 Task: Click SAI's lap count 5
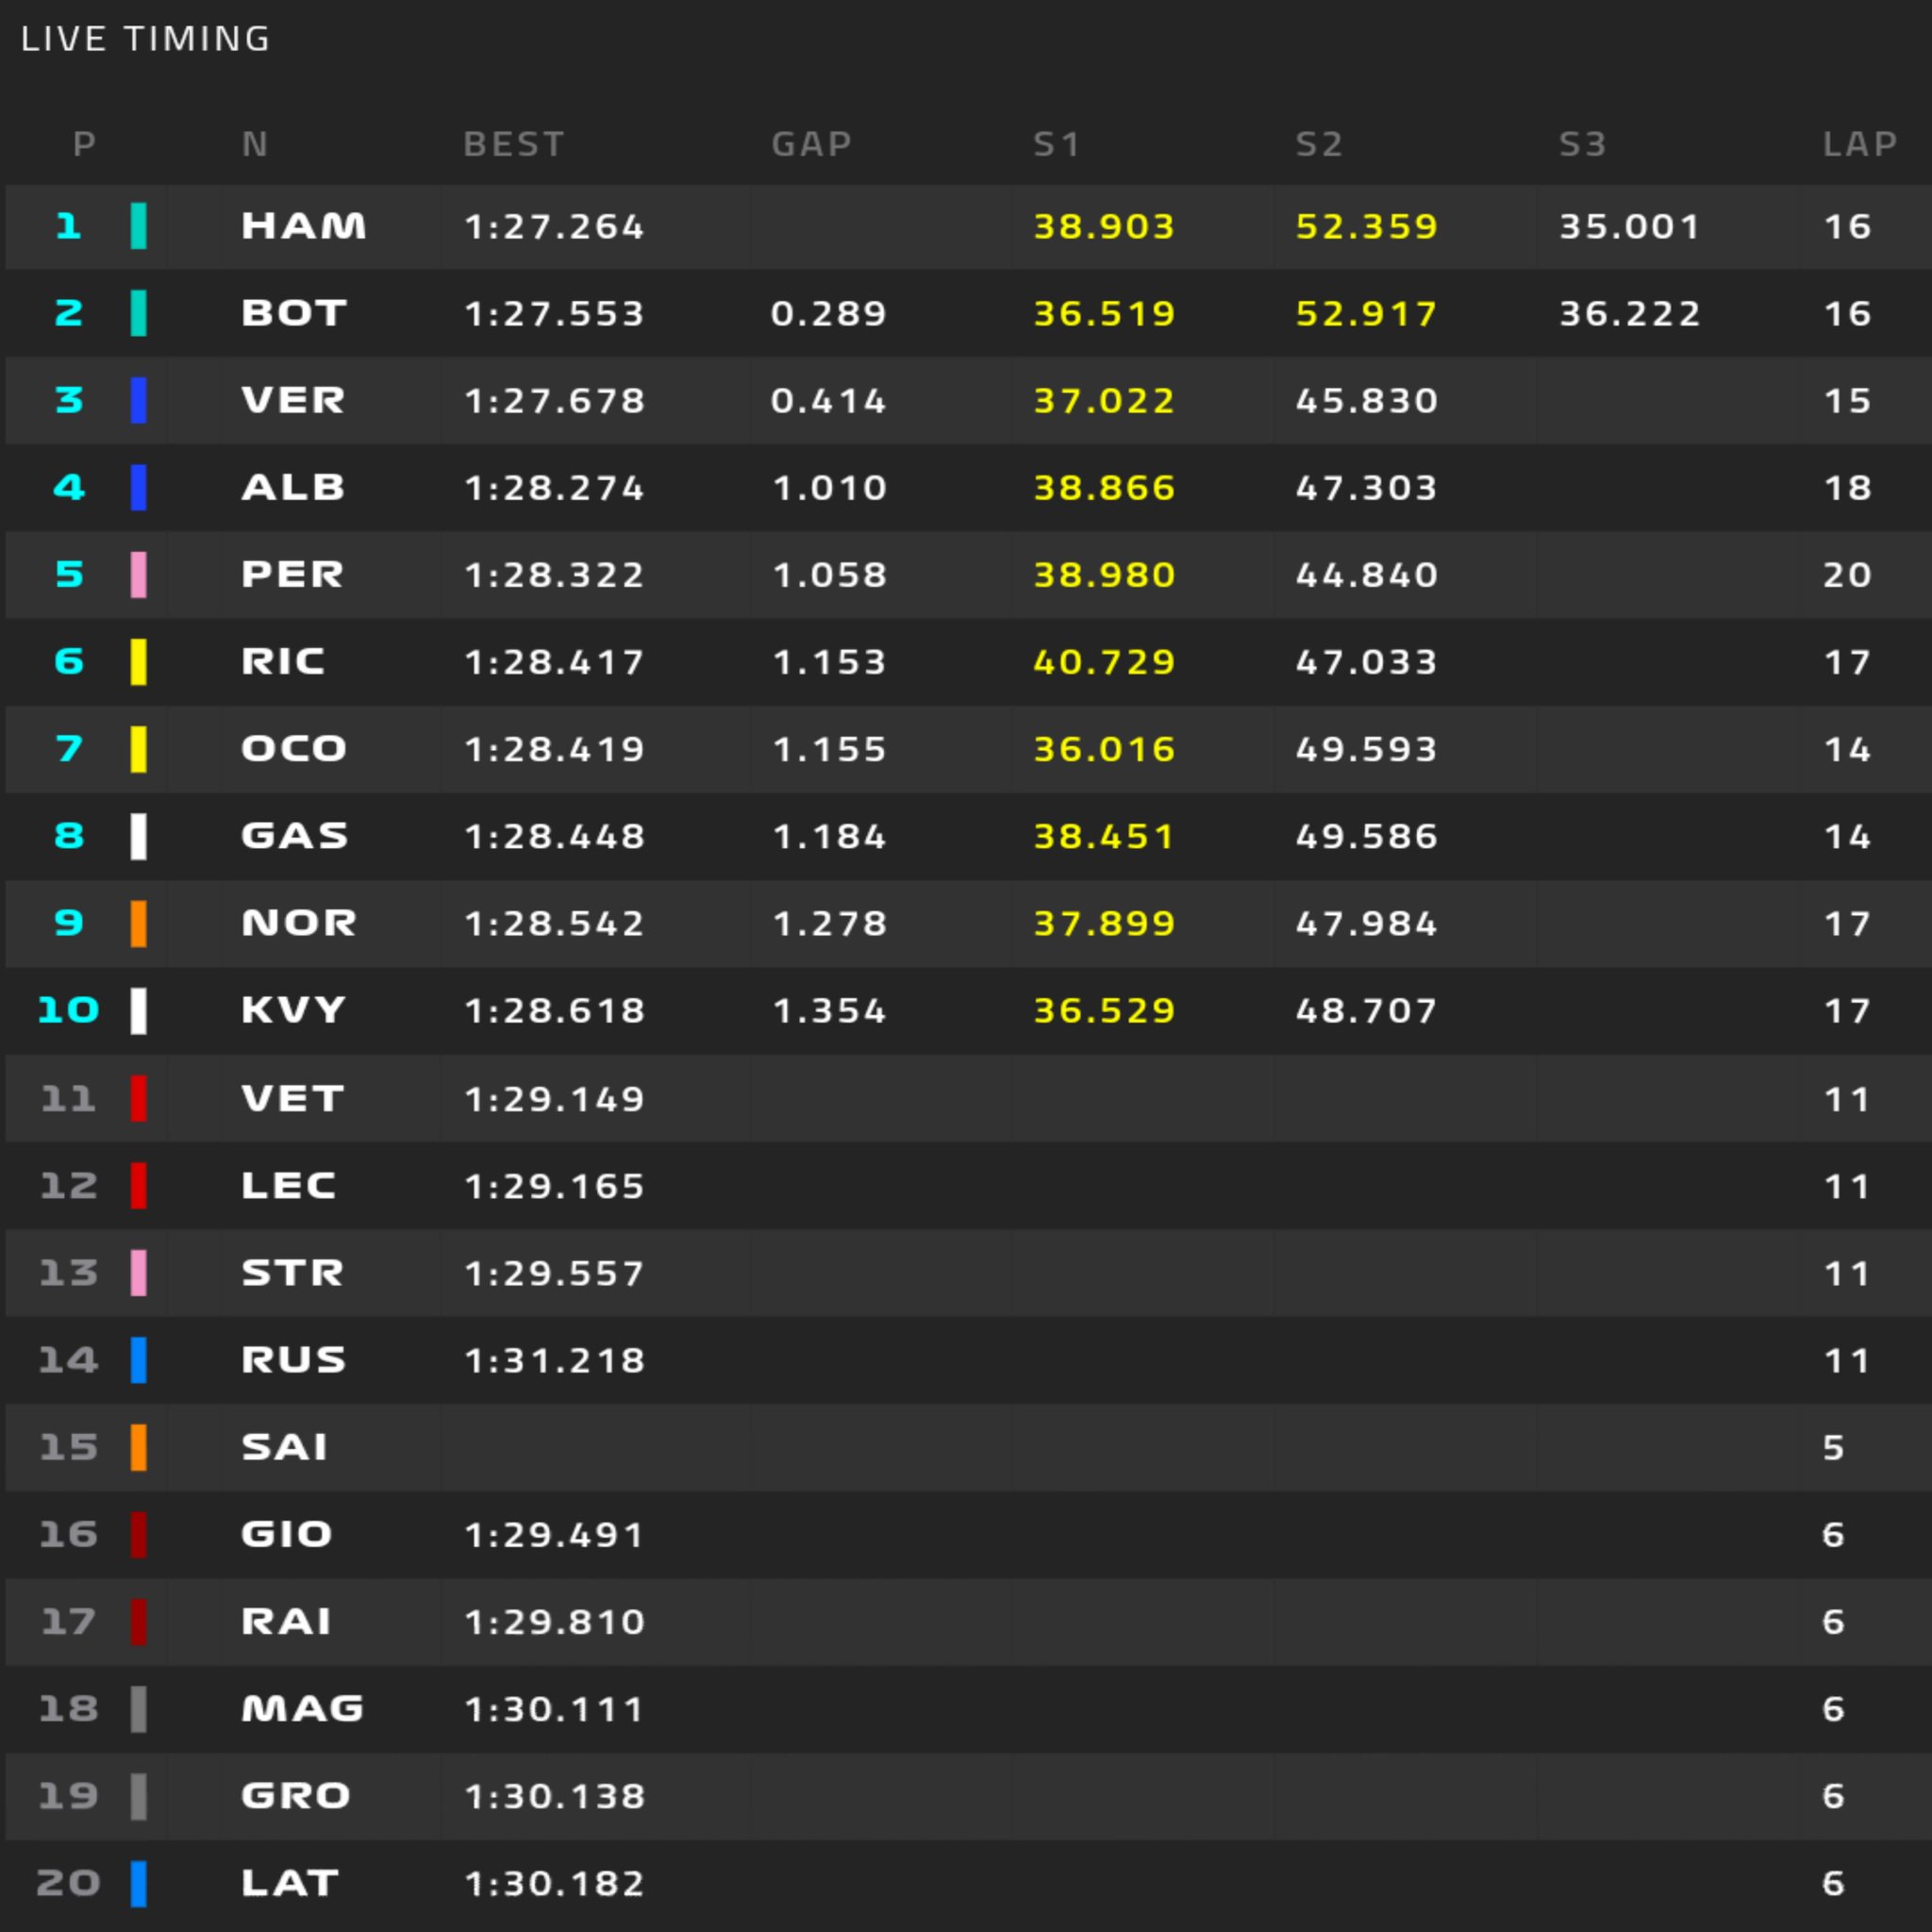point(1833,1448)
